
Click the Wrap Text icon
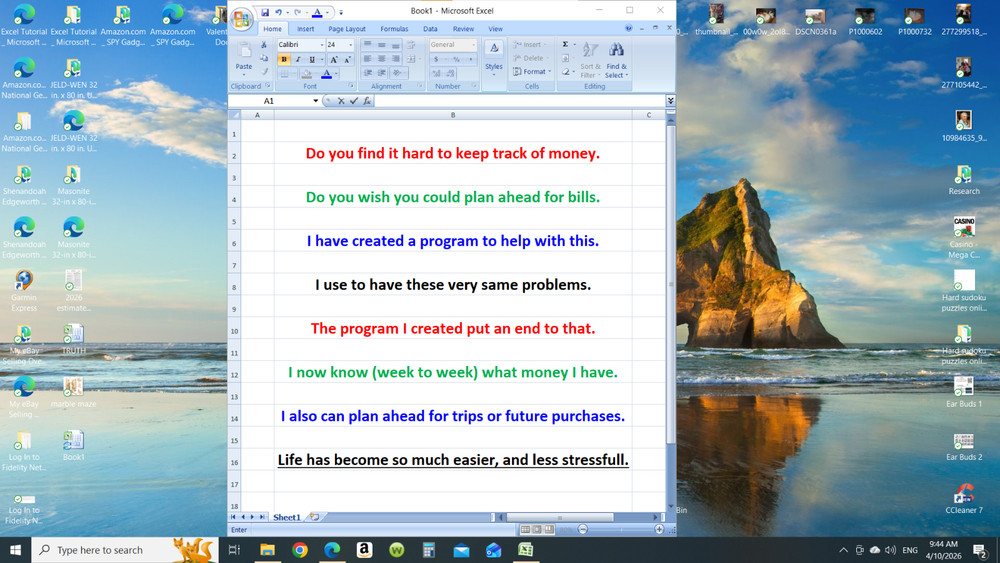411,45
